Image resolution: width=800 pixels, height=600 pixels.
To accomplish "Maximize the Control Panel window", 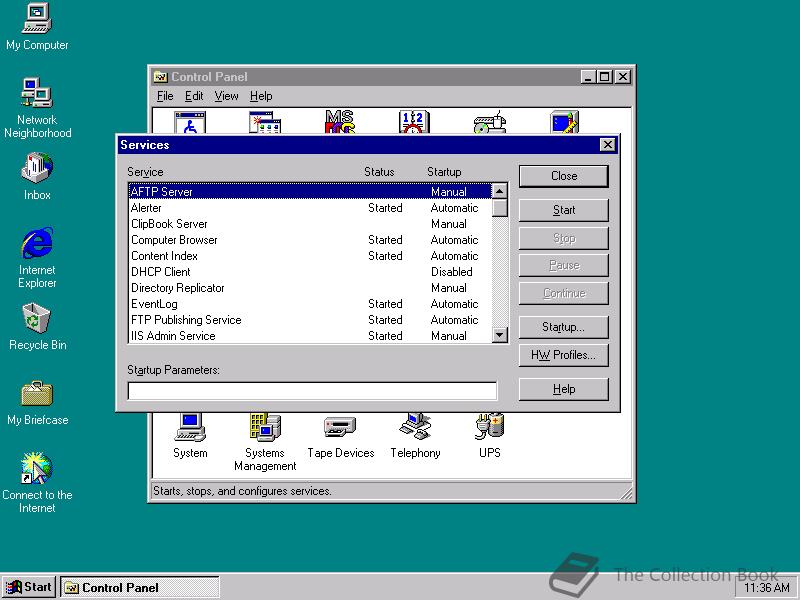I will [605, 77].
